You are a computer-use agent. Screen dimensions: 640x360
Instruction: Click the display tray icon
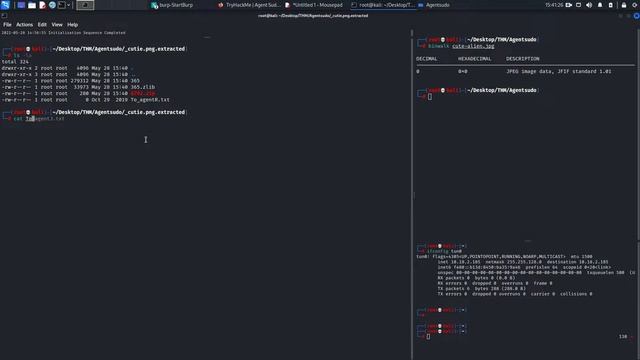pos(578,5)
